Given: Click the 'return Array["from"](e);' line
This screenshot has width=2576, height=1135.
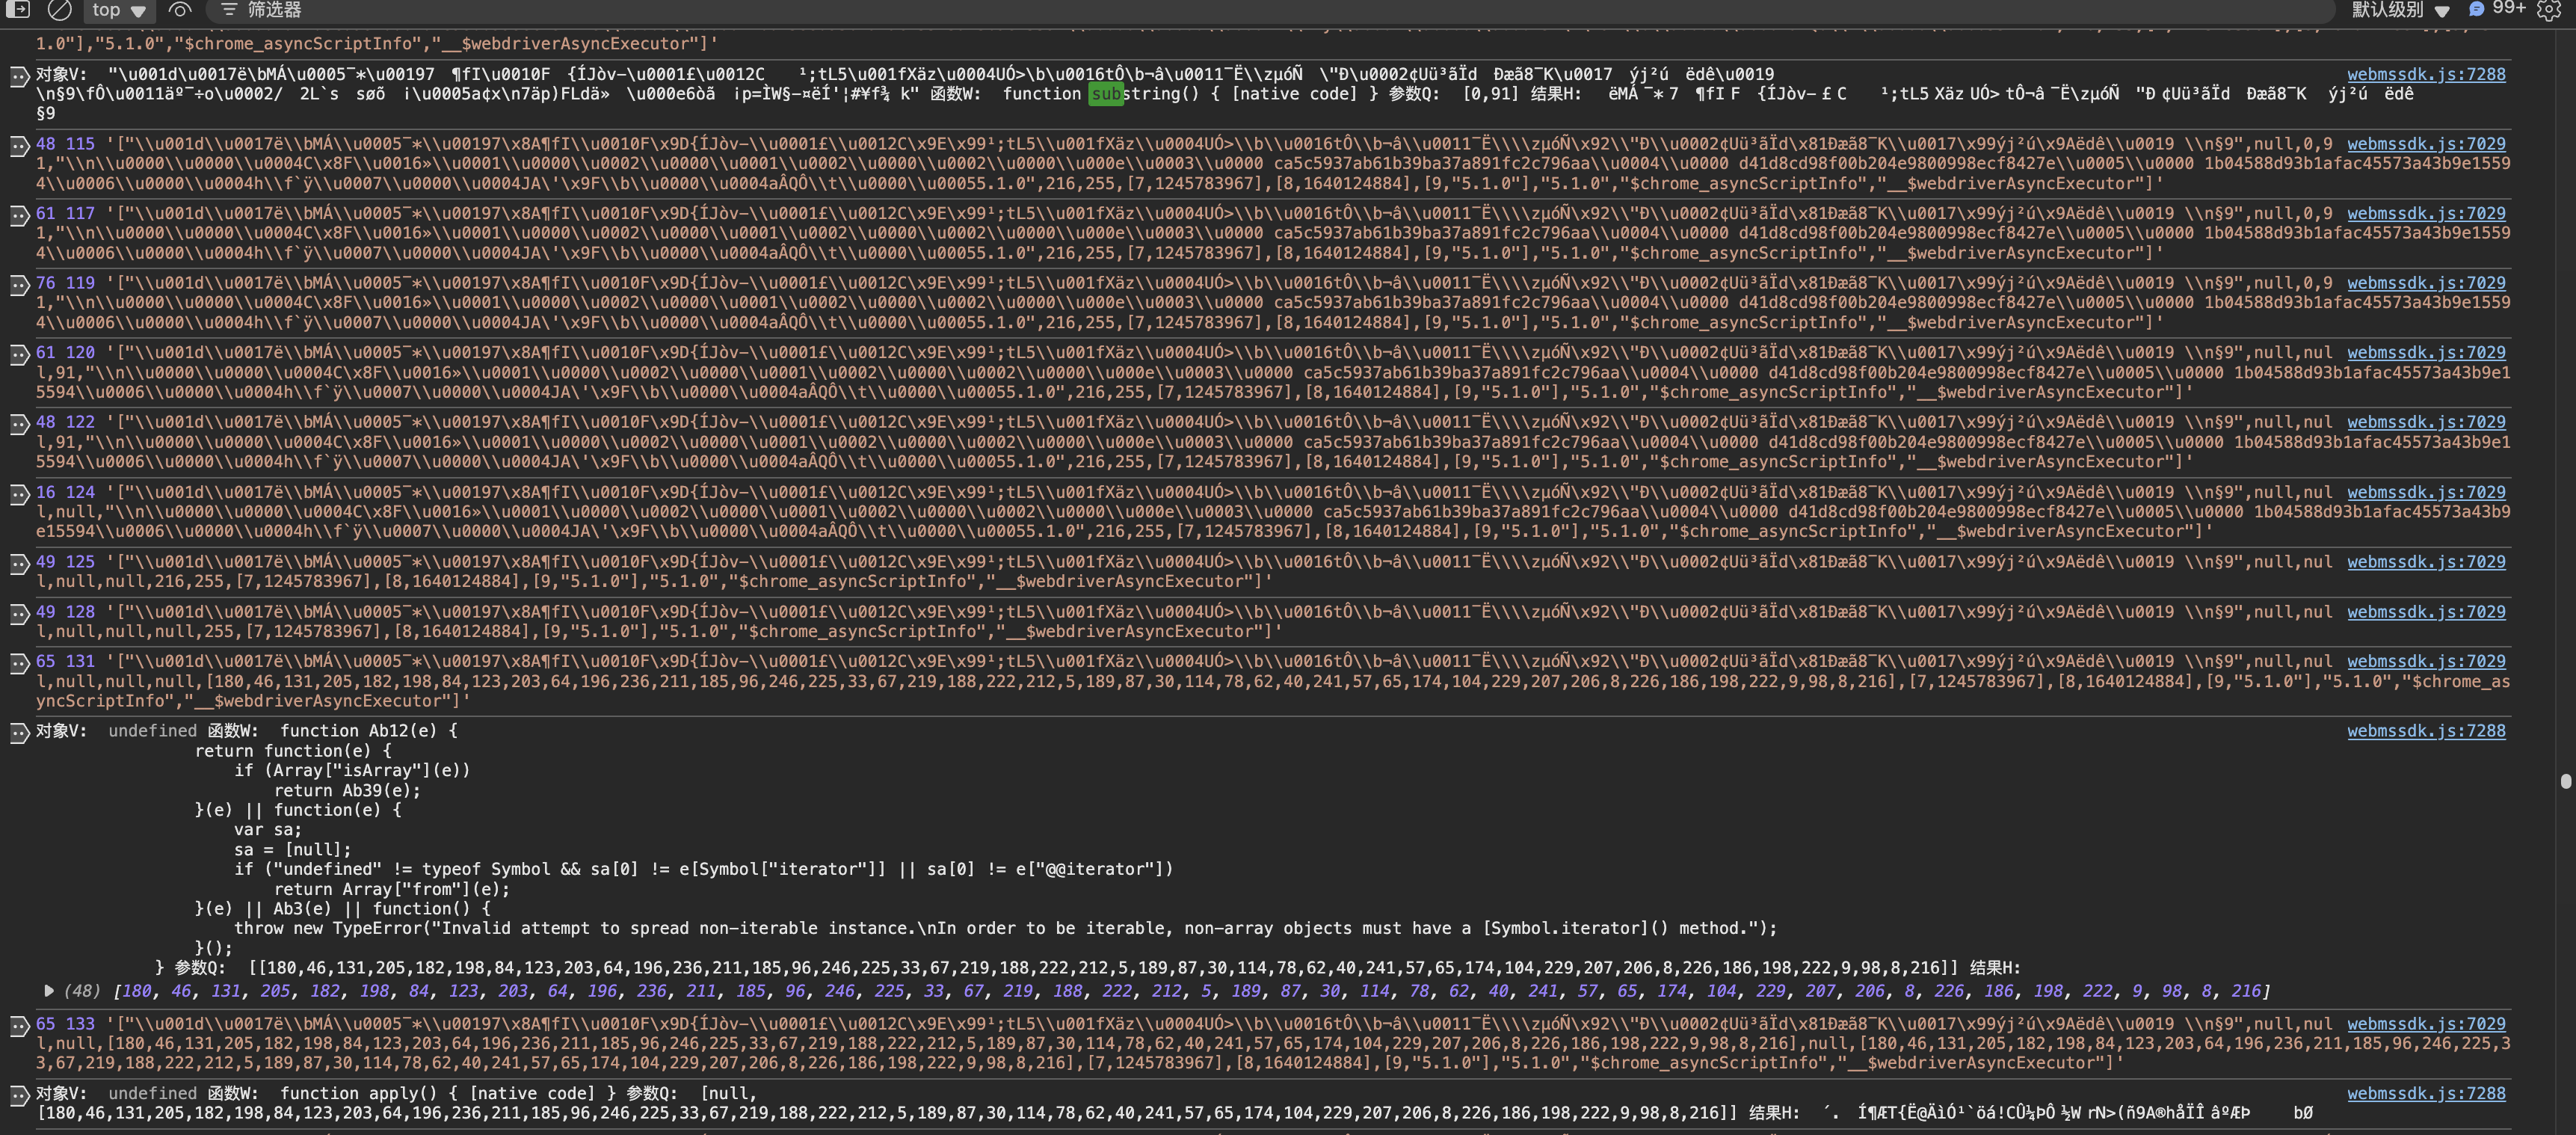Looking at the screenshot, I should (392, 889).
